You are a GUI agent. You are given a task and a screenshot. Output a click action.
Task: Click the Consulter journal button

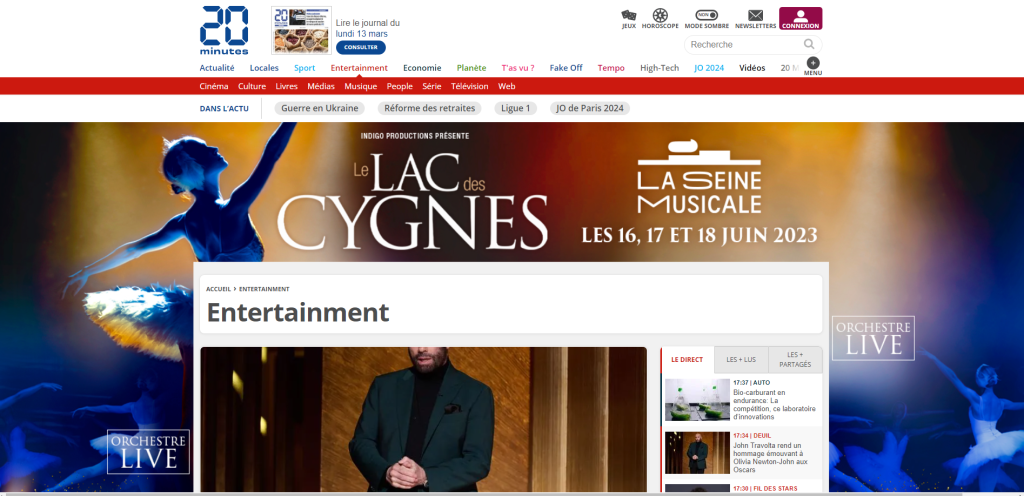360,48
